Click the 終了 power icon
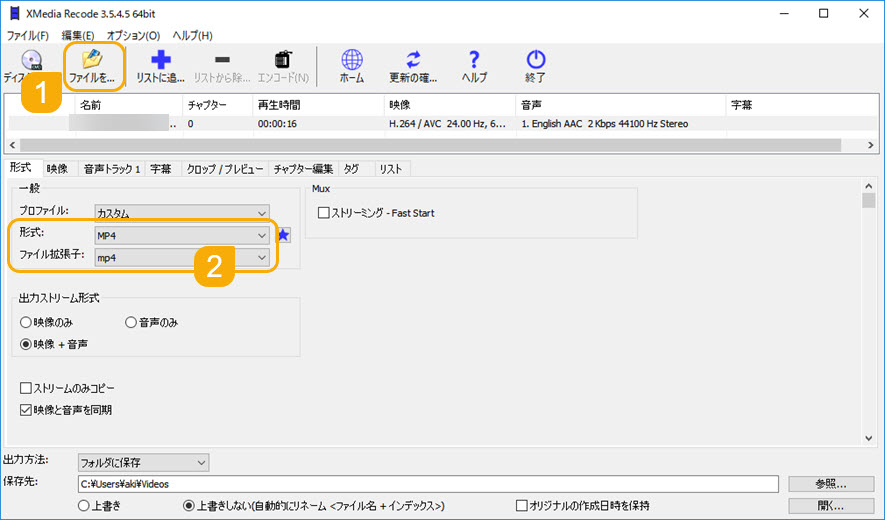 click(x=535, y=66)
